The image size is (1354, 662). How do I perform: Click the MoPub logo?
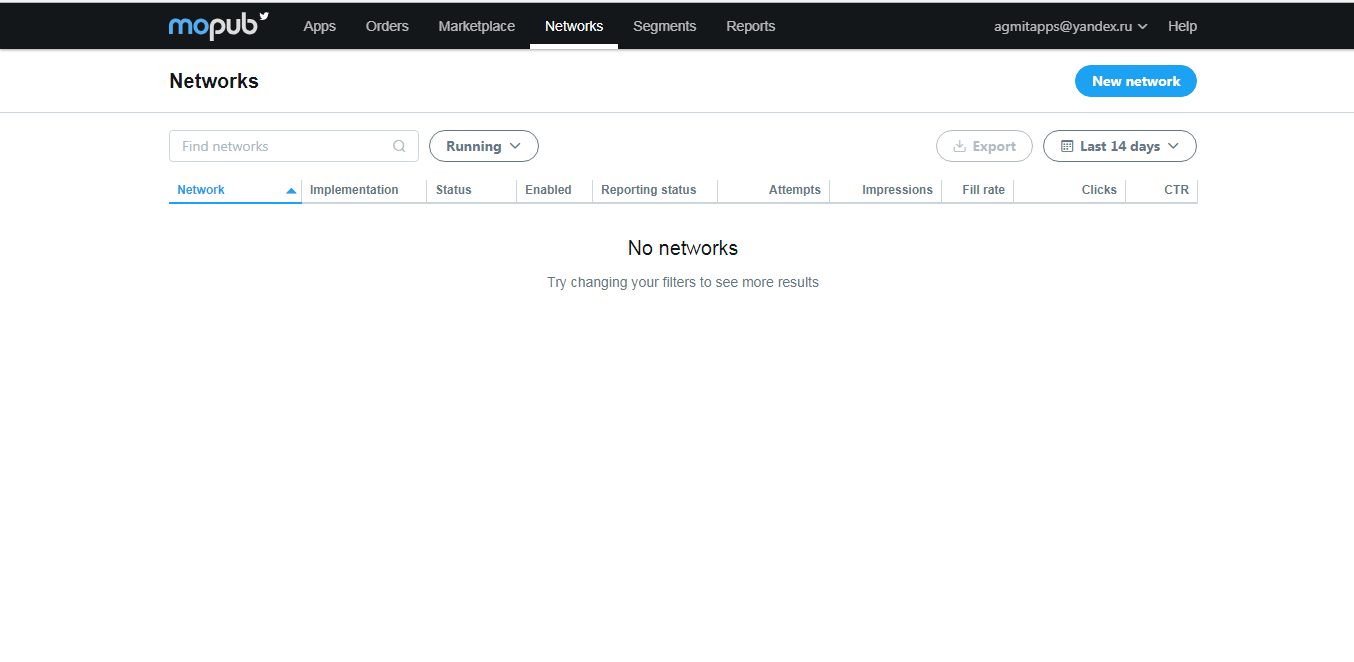[x=219, y=26]
